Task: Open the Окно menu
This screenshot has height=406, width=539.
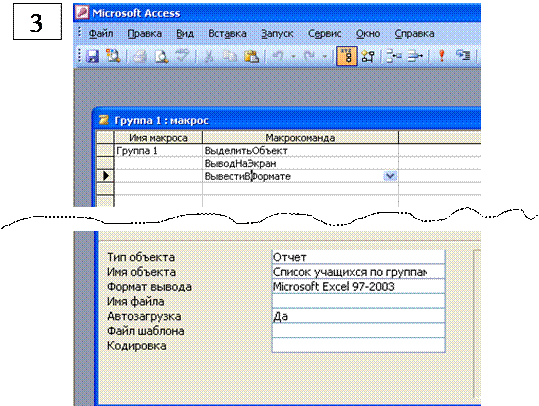Action: 368,34
